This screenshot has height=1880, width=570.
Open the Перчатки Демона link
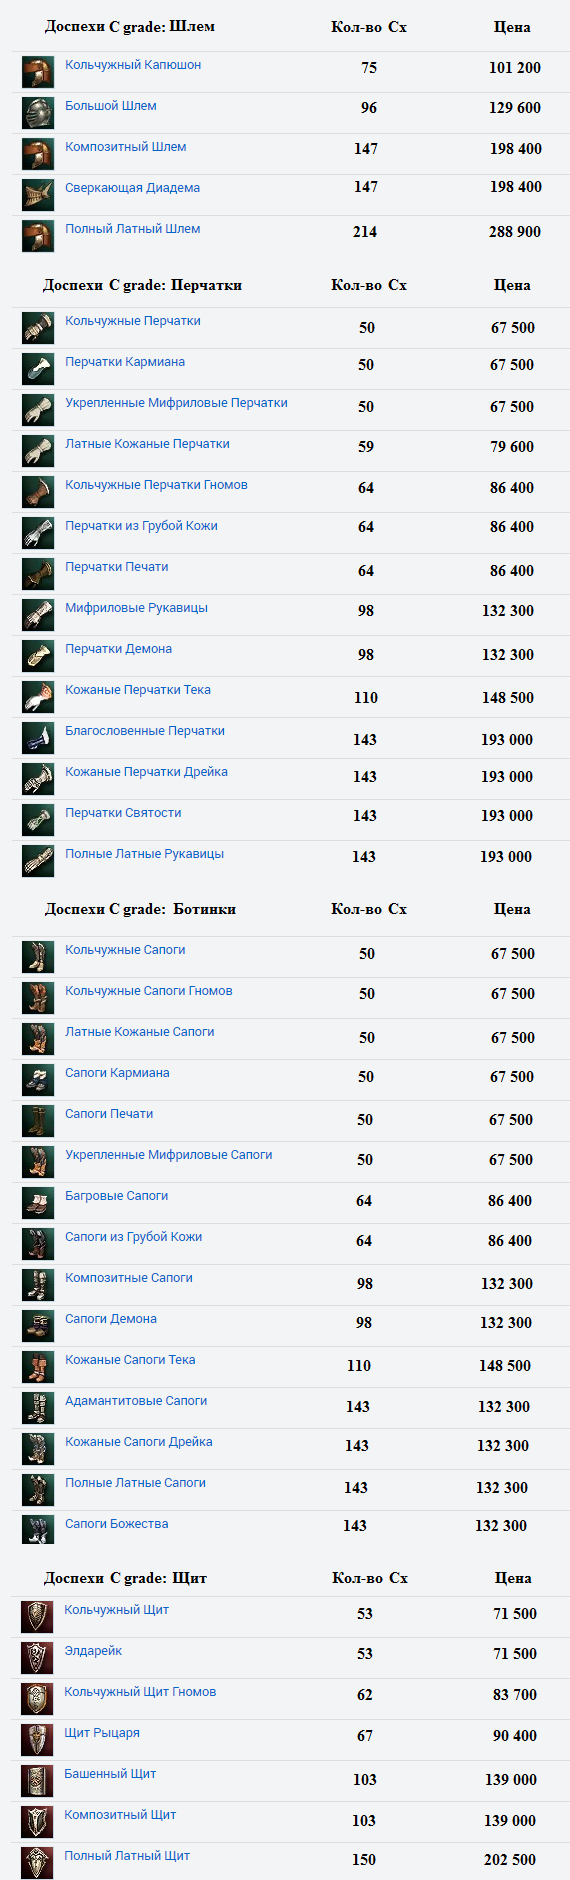coord(118,649)
